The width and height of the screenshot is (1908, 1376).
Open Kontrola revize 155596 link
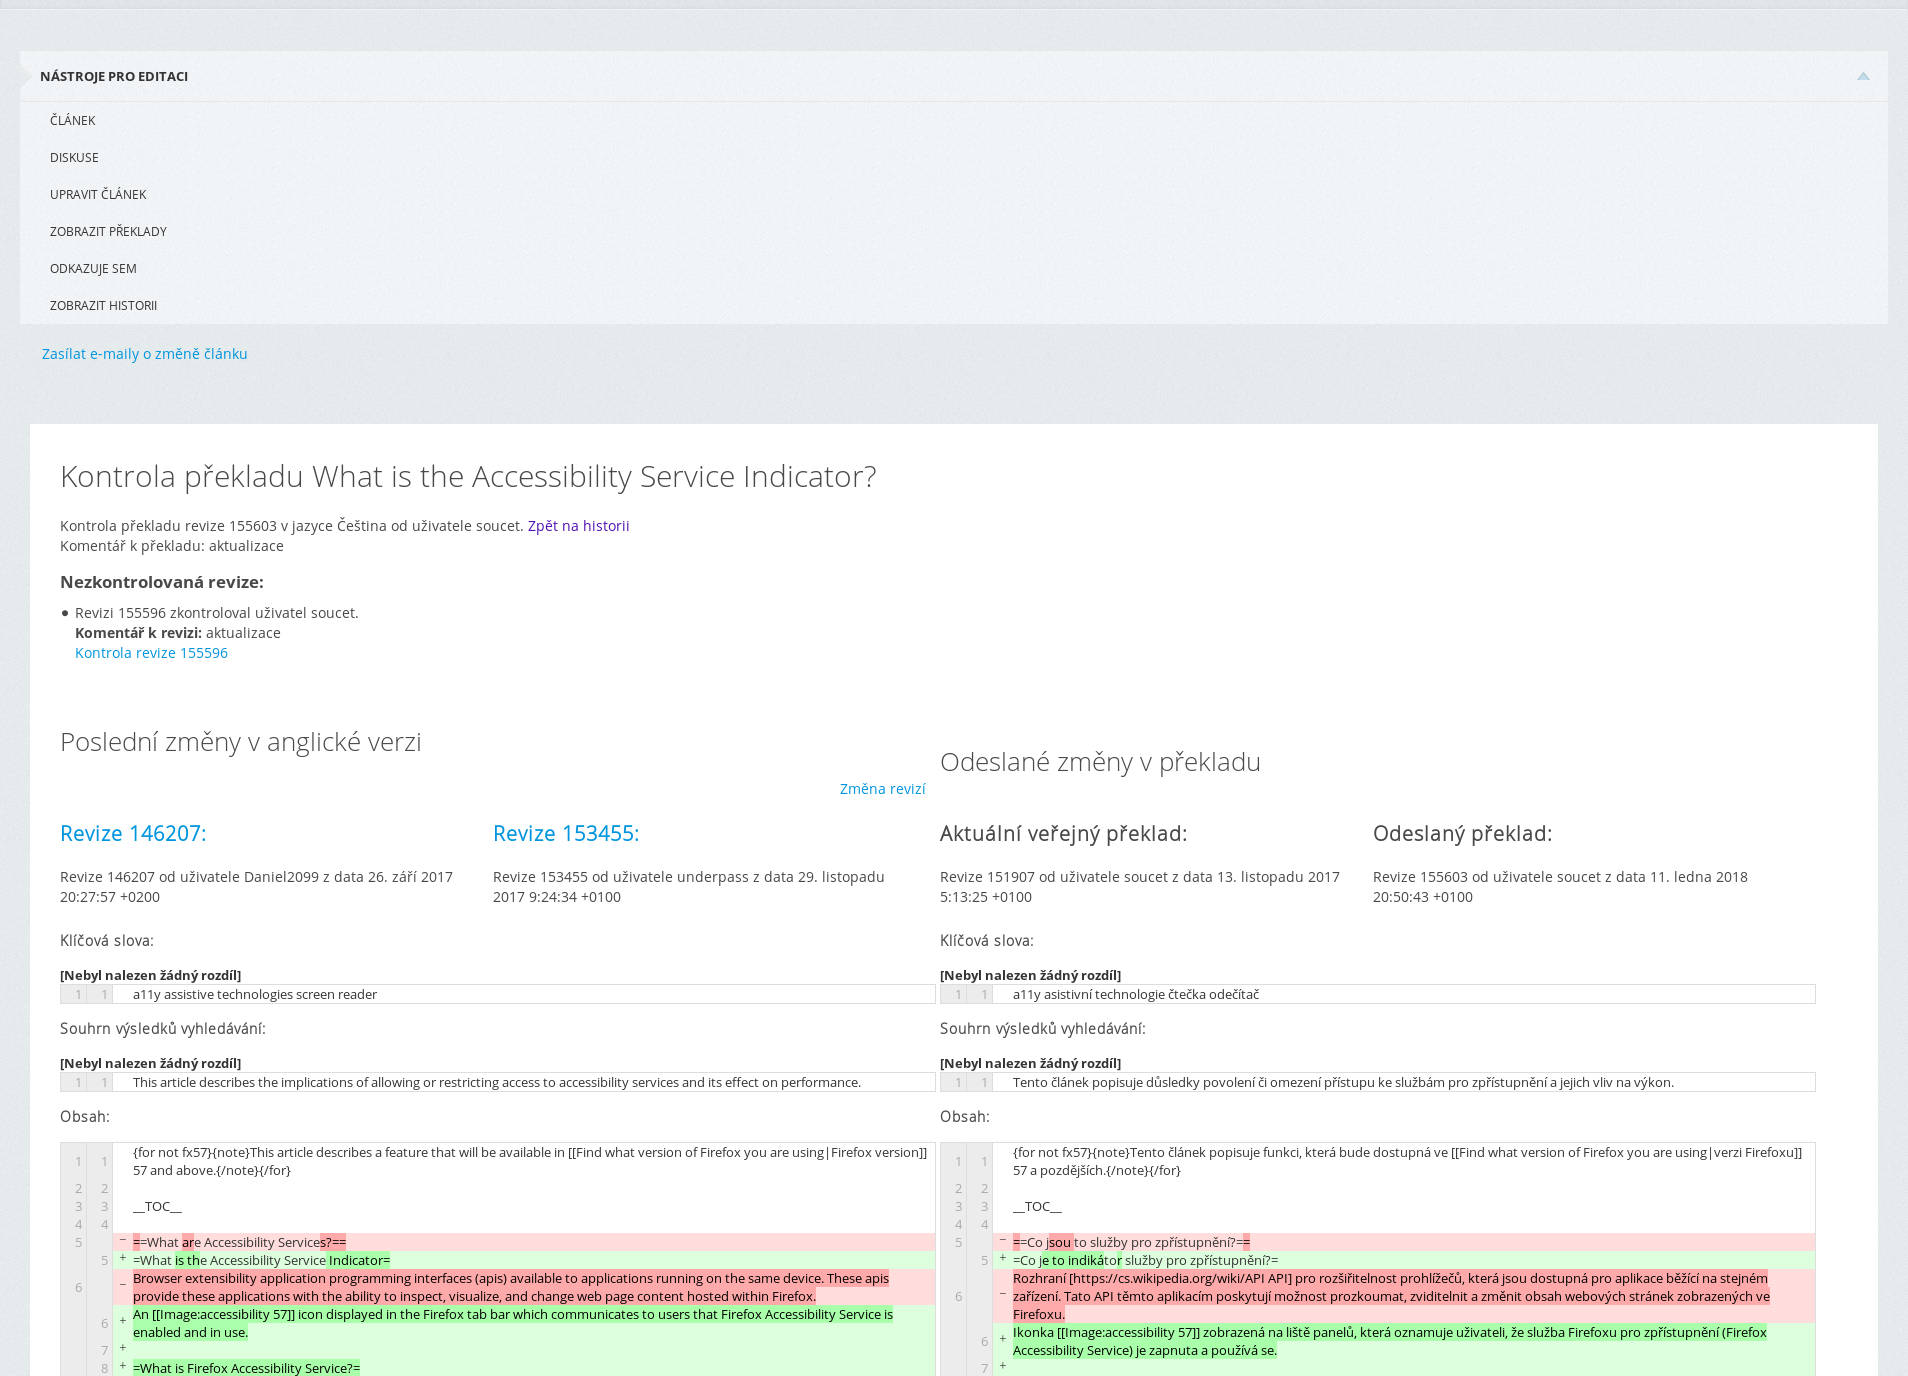click(151, 653)
